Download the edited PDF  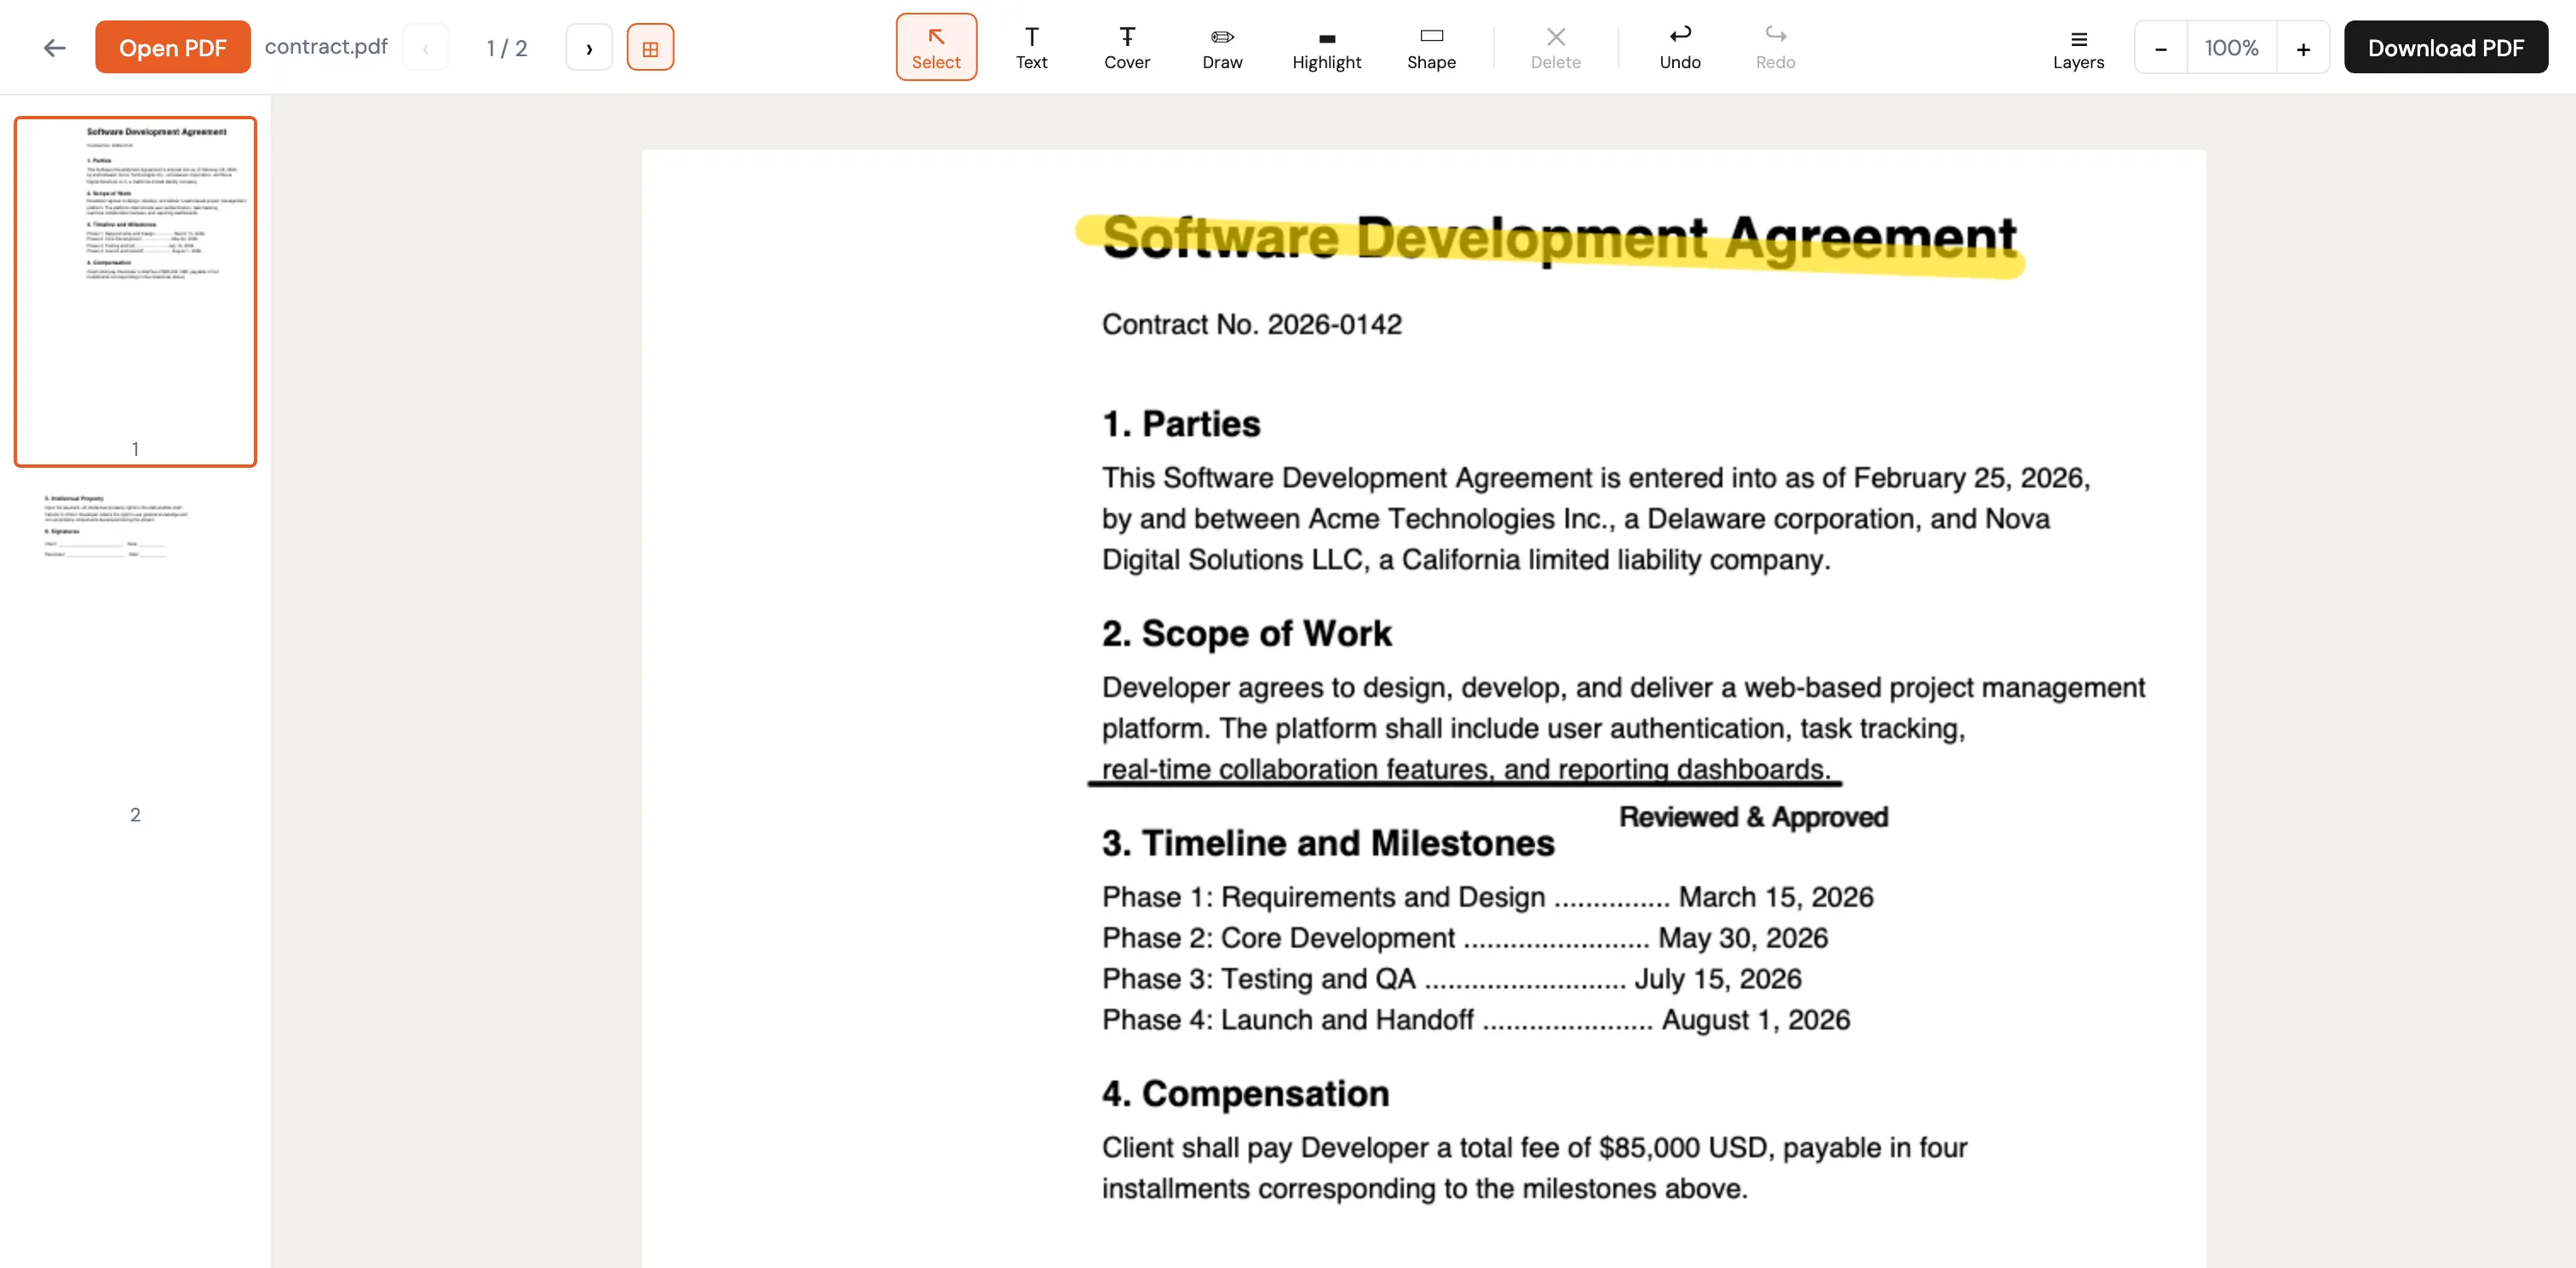point(2444,47)
